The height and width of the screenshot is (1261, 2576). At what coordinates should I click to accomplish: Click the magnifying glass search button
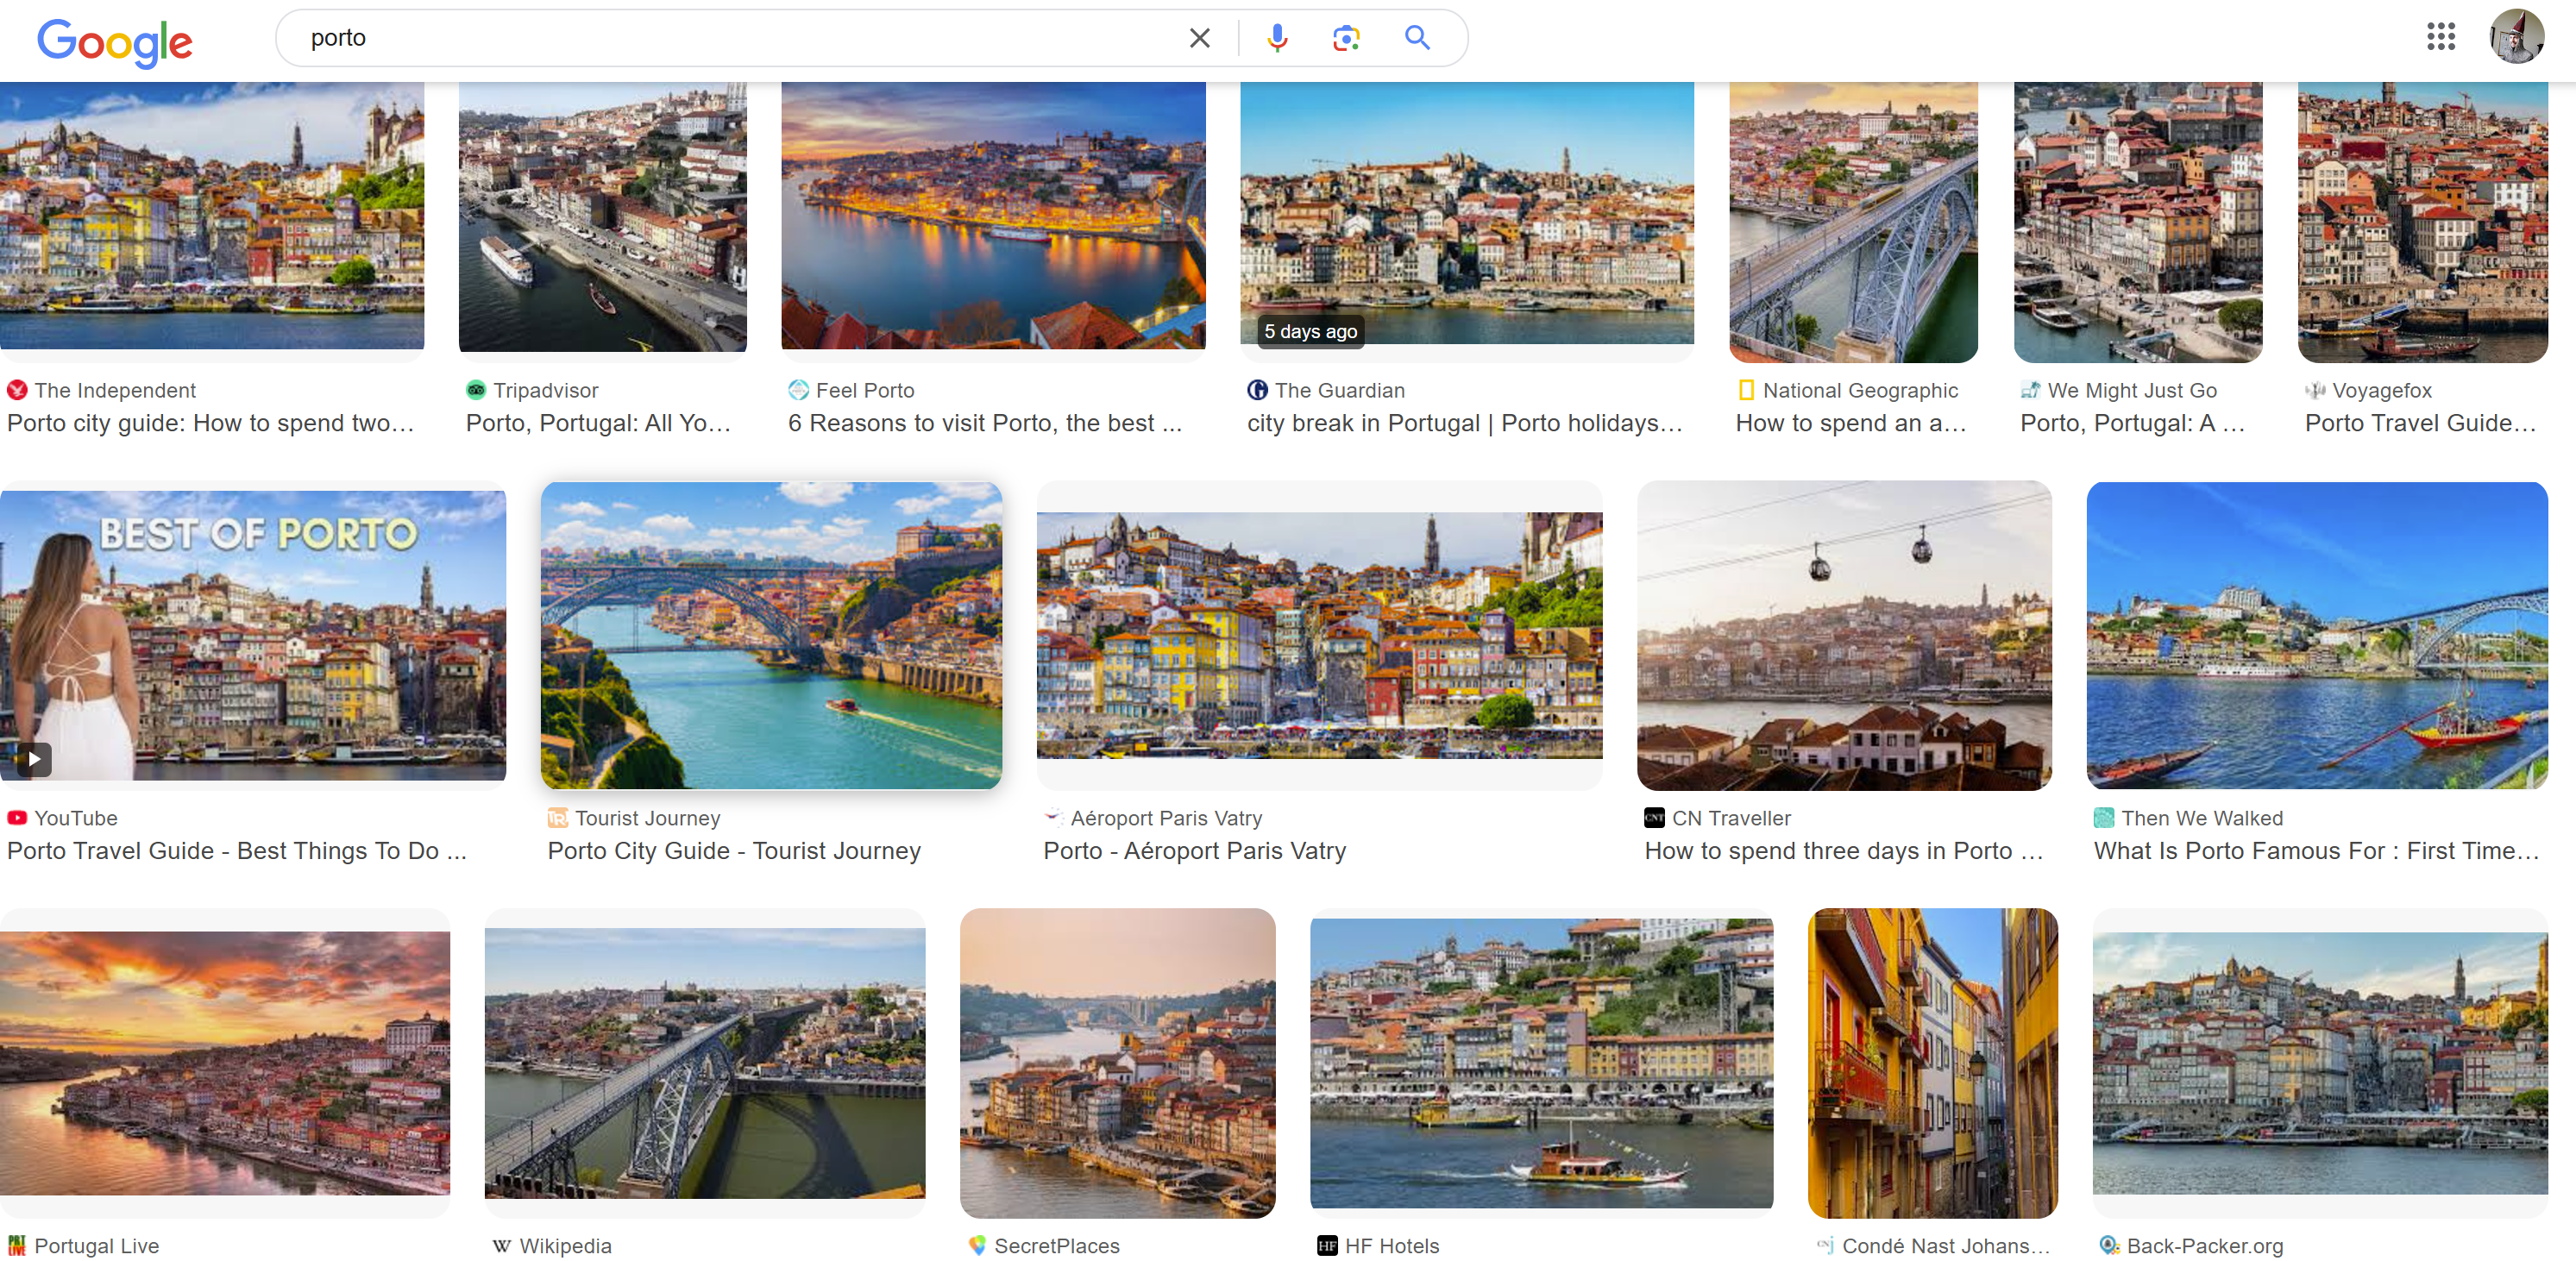tap(1416, 38)
